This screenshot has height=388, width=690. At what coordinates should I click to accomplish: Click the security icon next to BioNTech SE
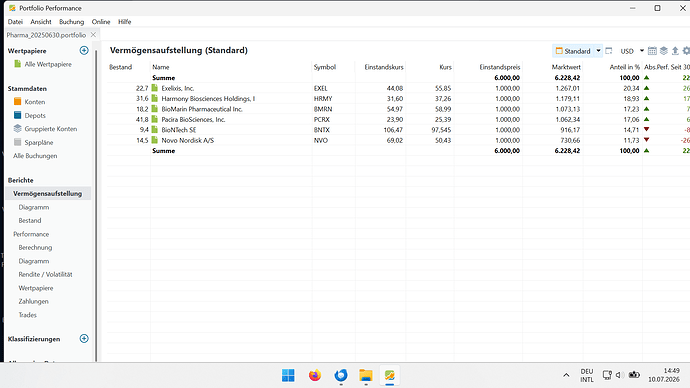[154, 130]
